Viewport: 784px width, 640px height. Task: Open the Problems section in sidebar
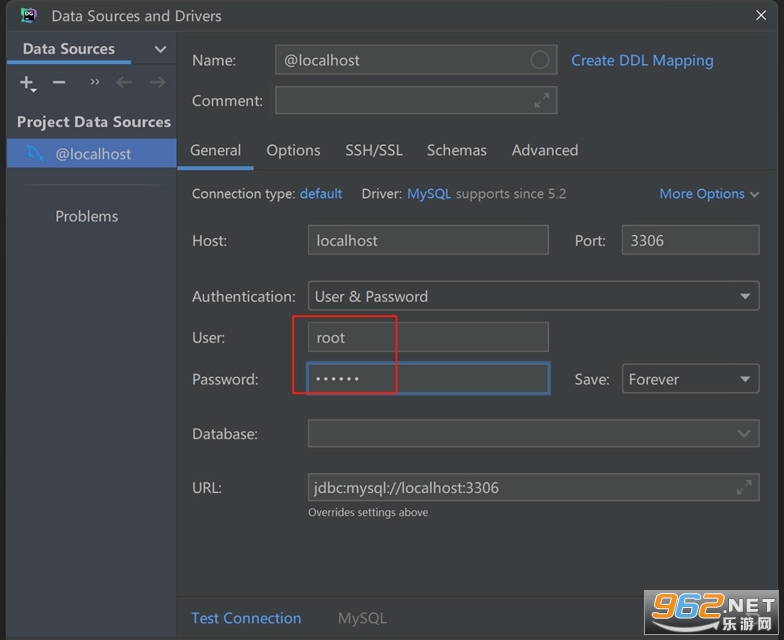[87, 216]
